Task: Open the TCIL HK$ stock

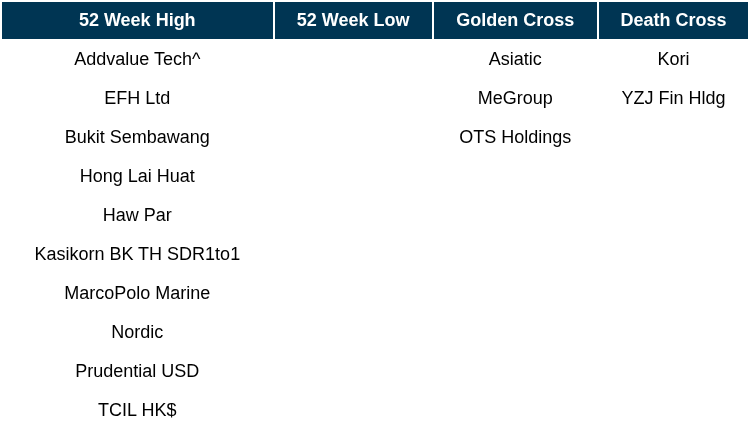Action: click(137, 410)
